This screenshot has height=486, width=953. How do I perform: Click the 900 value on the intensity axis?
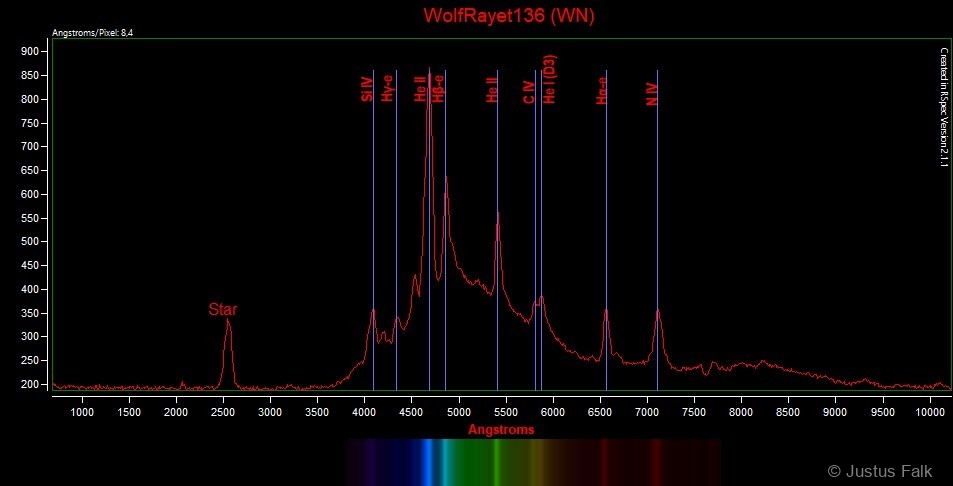click(x=30, y=52)
